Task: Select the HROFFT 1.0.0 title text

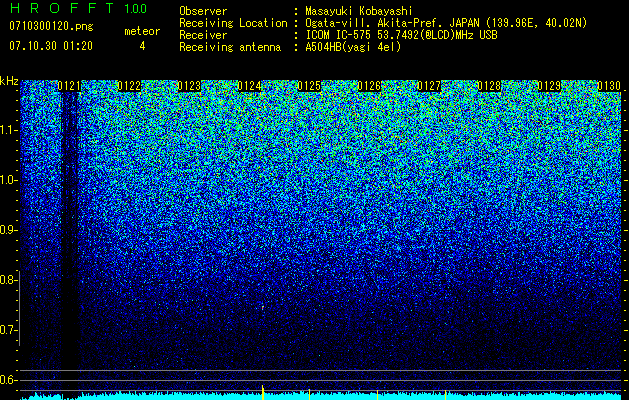Action: [x=78, y=8]
